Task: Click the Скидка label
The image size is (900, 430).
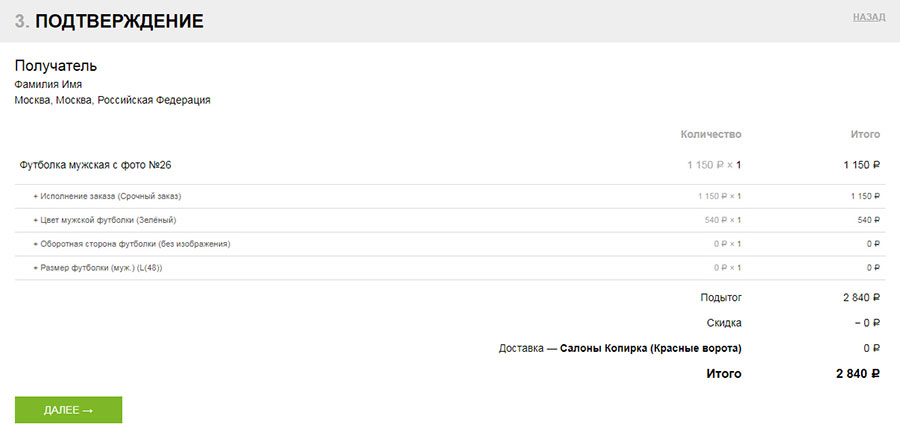Action: point(725,323)
